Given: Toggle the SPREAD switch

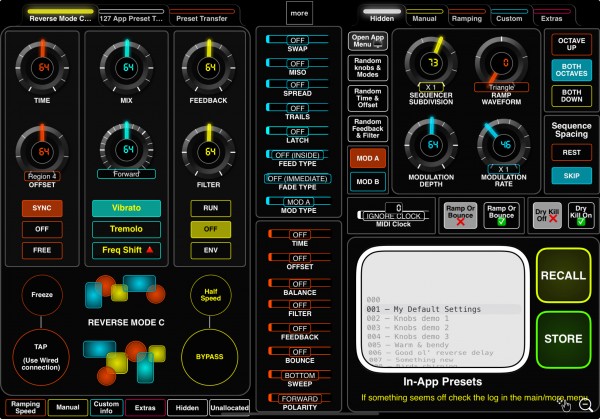Looking at the screenshot, I should coord(297,85).
